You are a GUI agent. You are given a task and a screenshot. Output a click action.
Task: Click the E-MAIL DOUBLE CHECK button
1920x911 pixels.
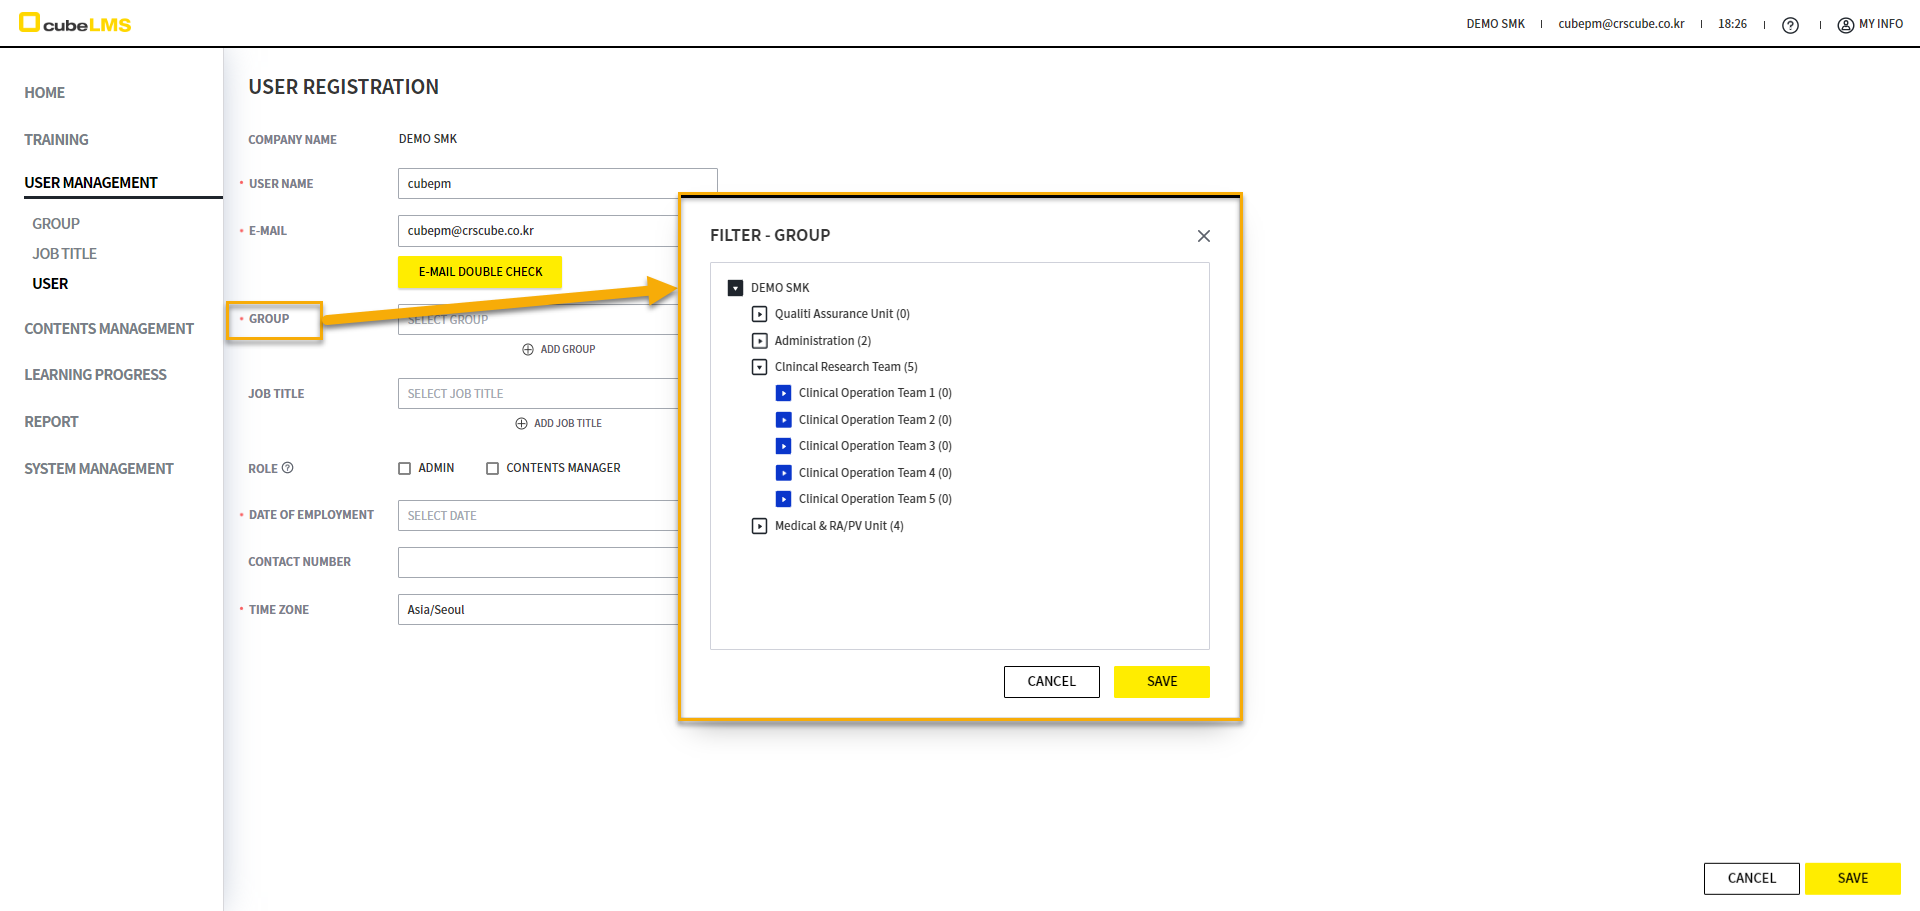coord(480,272)
